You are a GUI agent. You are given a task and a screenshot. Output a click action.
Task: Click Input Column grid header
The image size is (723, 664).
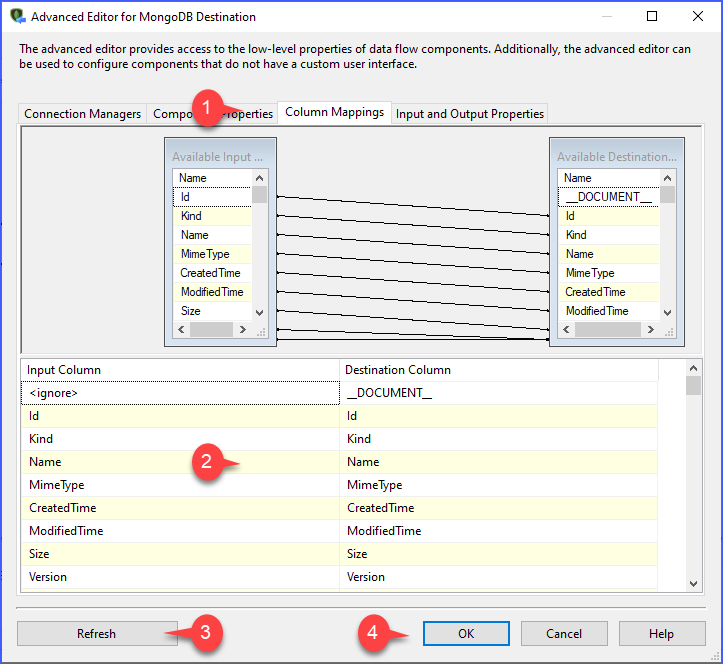click(x=180, y=370)
